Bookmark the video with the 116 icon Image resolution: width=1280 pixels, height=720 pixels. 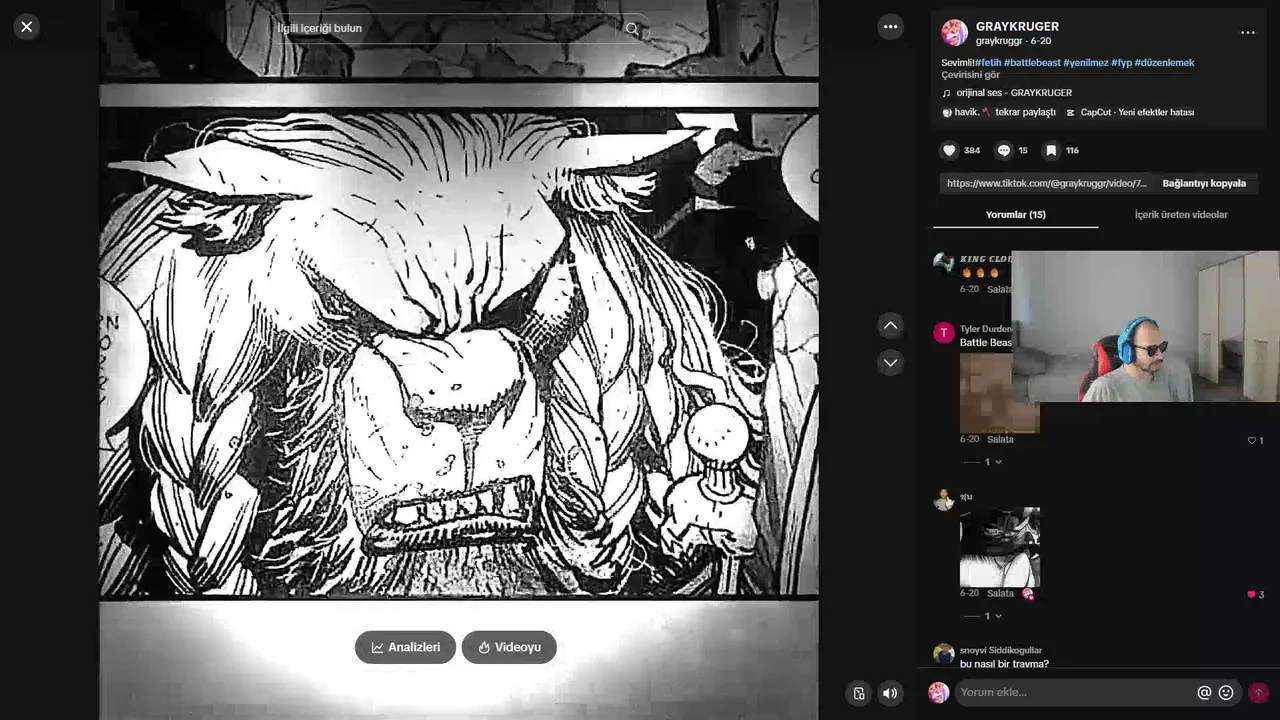tap(1051, 150)
